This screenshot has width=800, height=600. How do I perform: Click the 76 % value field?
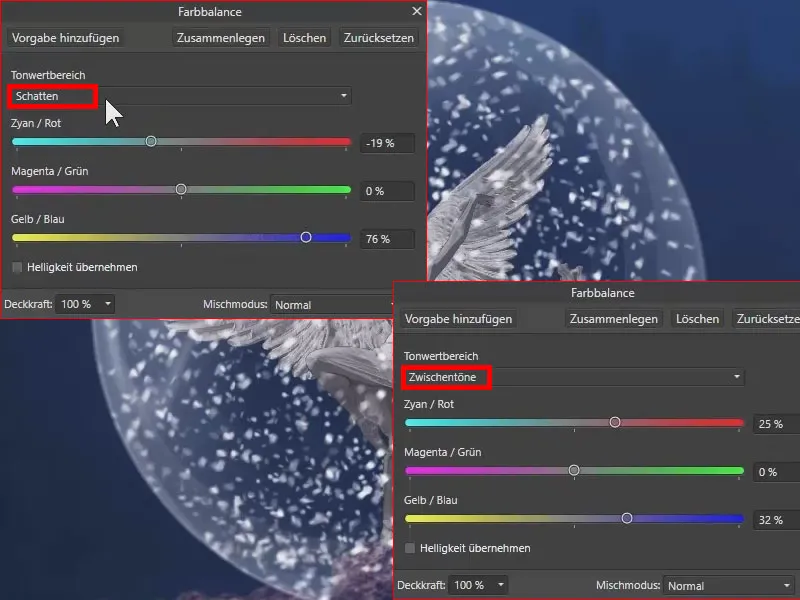coord(387,239)
